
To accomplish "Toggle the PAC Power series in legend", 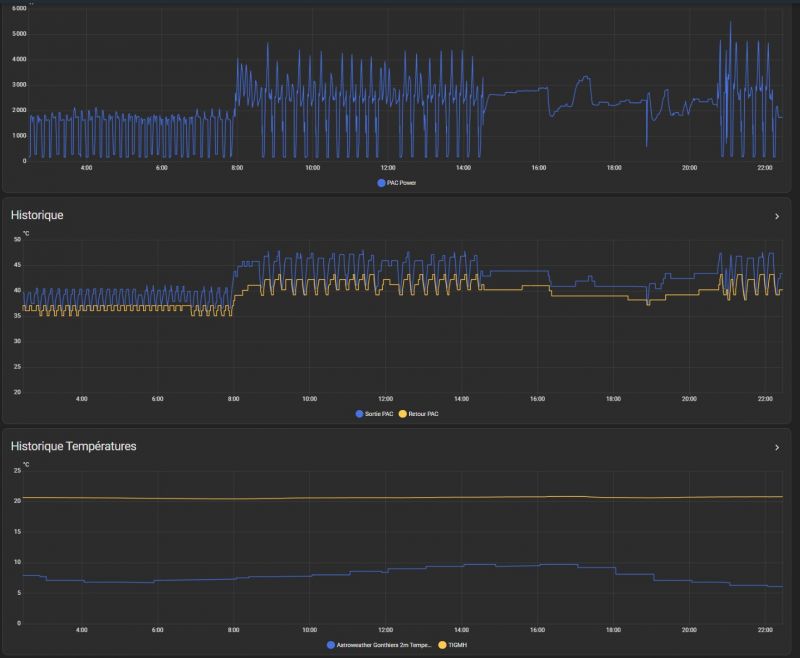I will tap(405, 183).
